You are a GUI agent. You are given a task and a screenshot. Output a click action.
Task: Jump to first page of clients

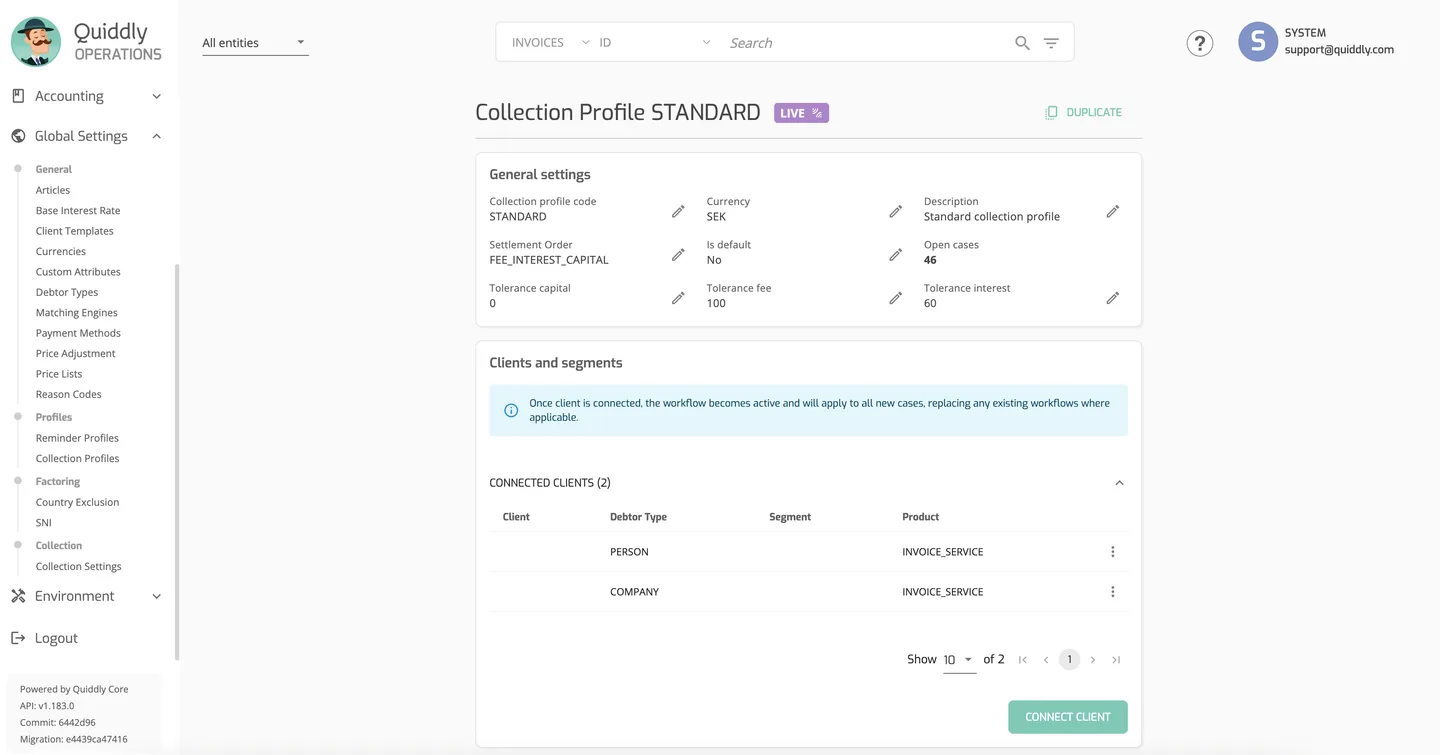click(1022, 660)
